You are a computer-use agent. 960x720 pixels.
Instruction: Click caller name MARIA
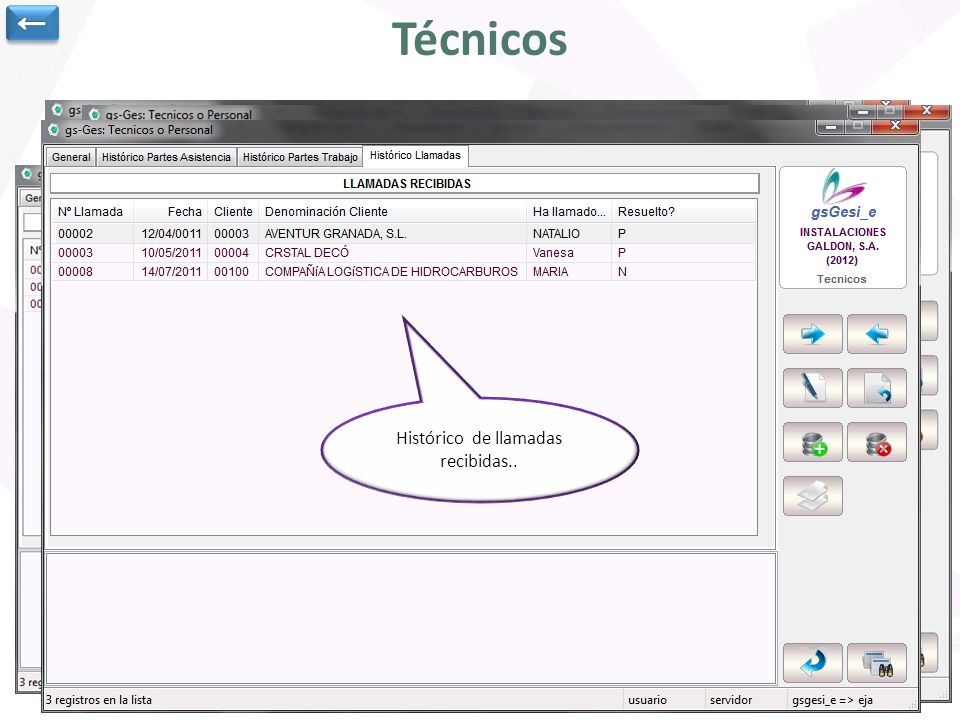tap(550, 272)
